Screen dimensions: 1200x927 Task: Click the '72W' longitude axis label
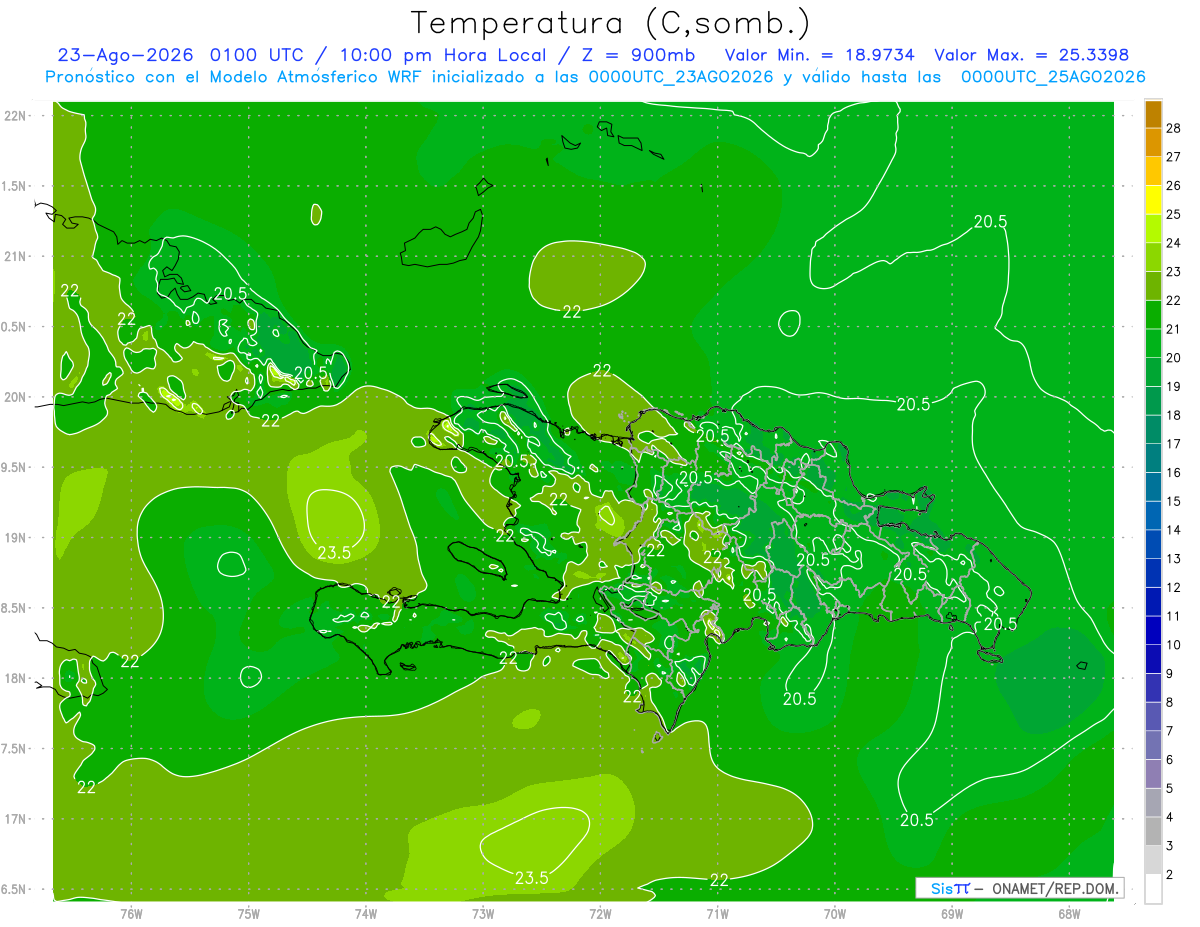pos(600,913)
